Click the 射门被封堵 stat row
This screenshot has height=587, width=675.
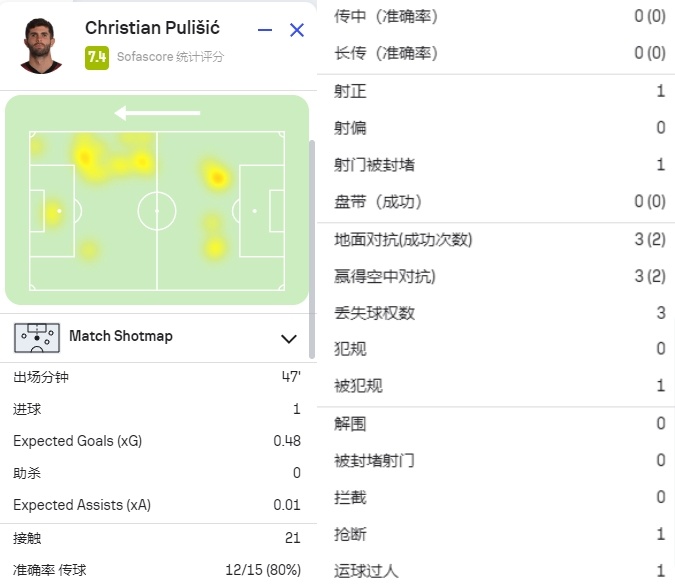coord(496,165)
